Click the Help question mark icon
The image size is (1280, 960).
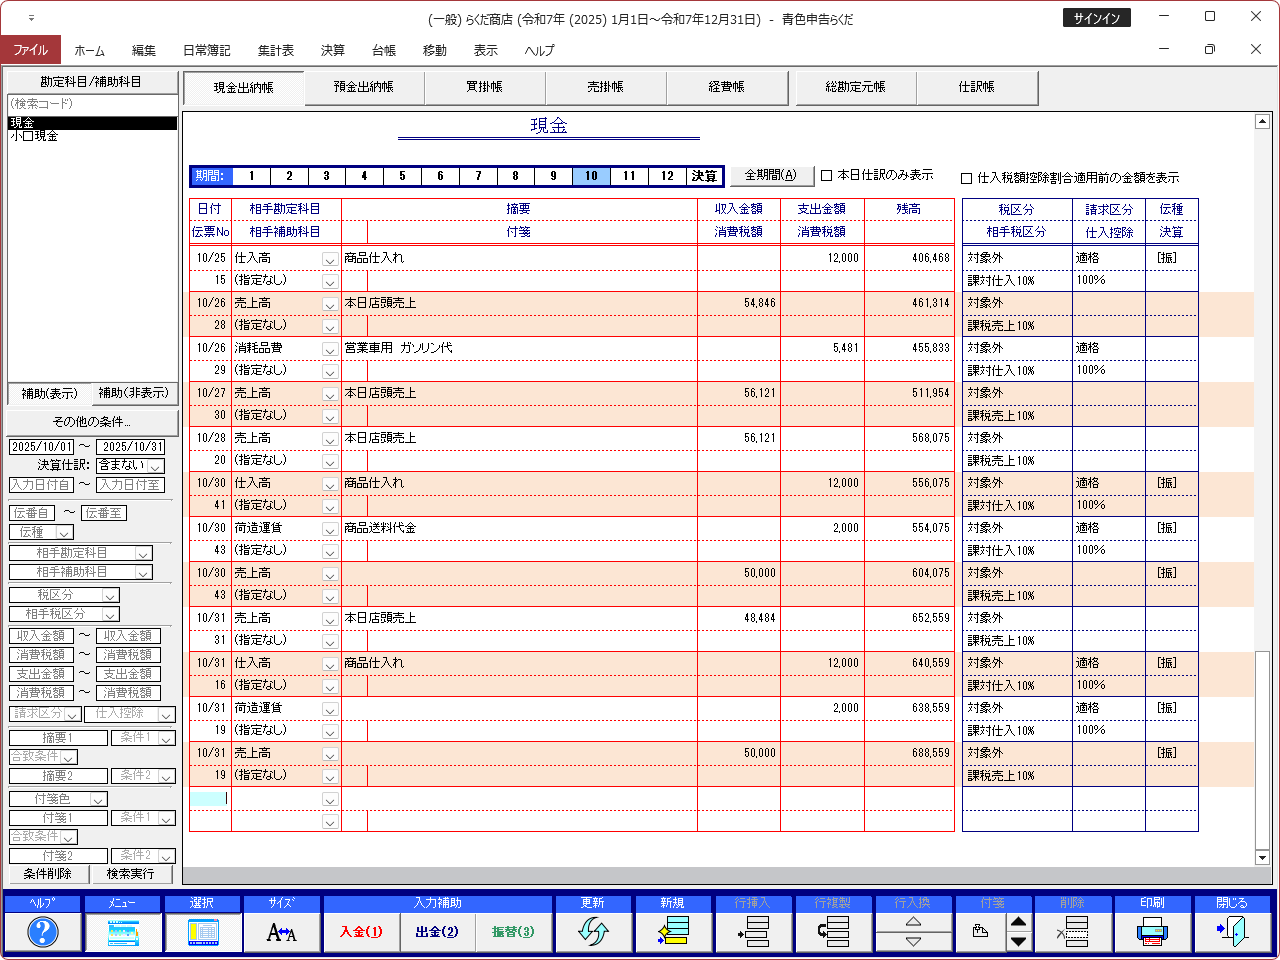[42, 932]
